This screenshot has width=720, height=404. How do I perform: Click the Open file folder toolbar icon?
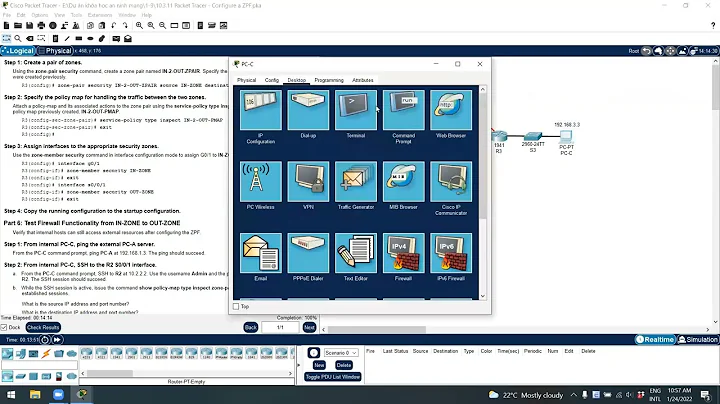pos(18,26)
